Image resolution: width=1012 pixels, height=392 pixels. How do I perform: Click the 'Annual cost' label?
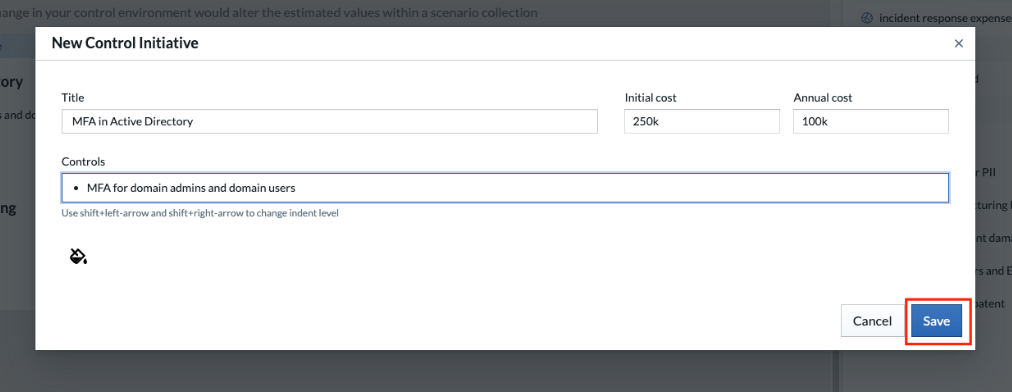[x=823, y=98]
